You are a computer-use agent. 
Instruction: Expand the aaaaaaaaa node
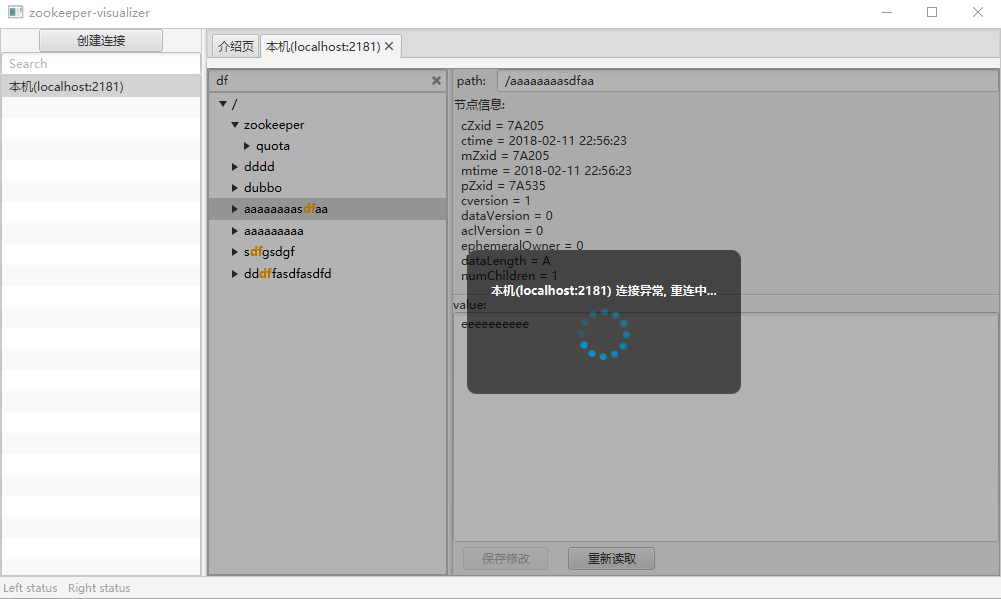(x=235, y=231)
